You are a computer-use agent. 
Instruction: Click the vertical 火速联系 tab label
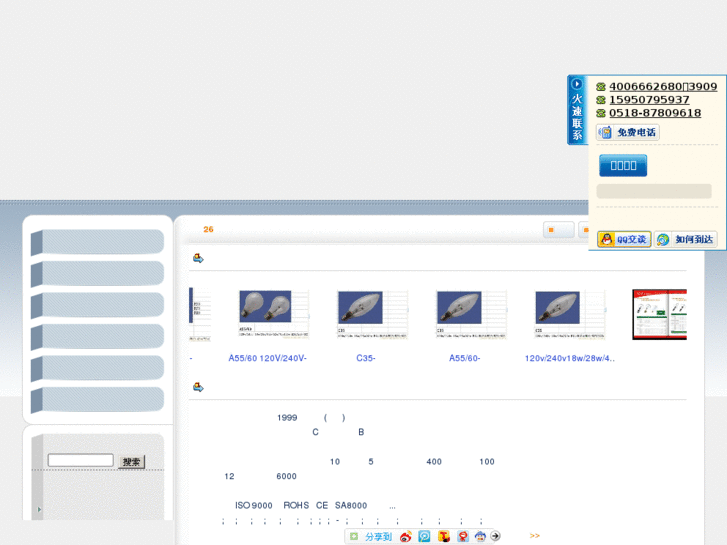coord(577,117)
